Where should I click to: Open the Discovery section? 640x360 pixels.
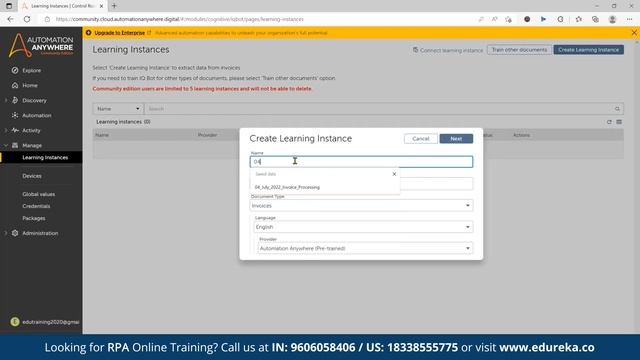pos(34,100)
